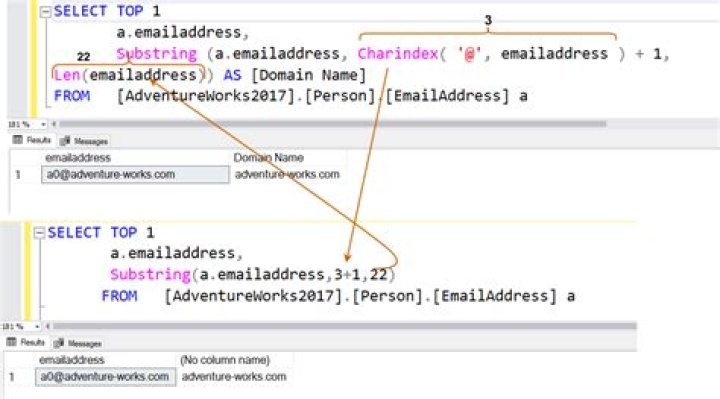Select row number 1 in lower results grid

[12, 377]
